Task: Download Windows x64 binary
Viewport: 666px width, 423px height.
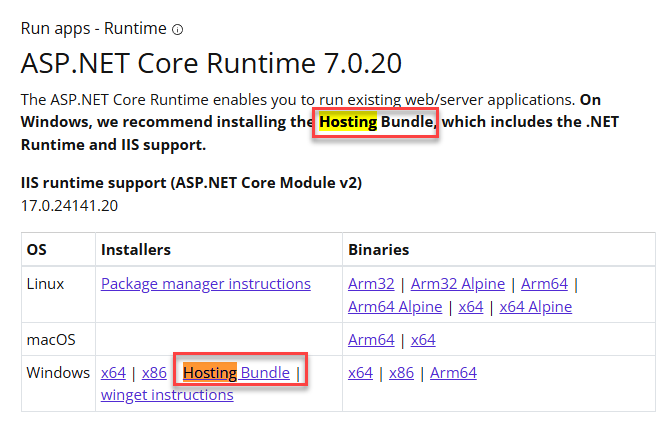Action: pos(360,372)
